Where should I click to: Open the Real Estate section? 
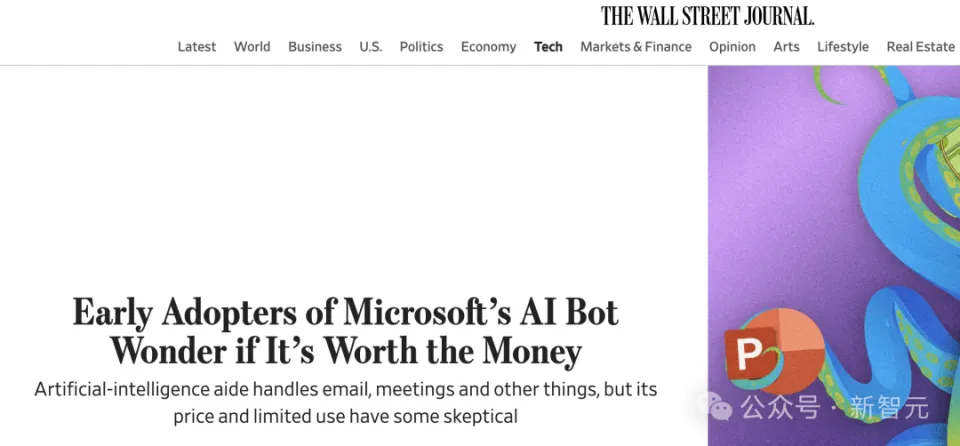coord(920,47)
